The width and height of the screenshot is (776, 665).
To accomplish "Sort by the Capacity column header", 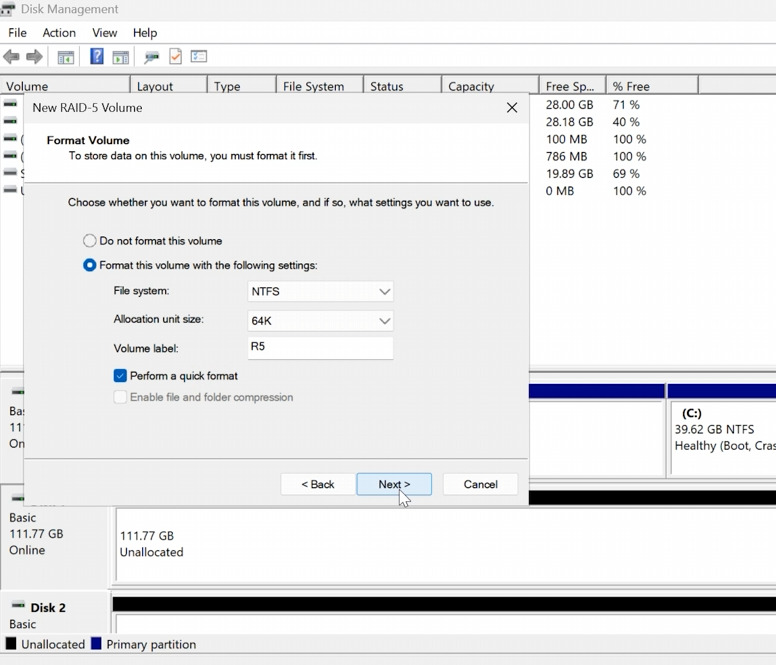I will point(490,86).
